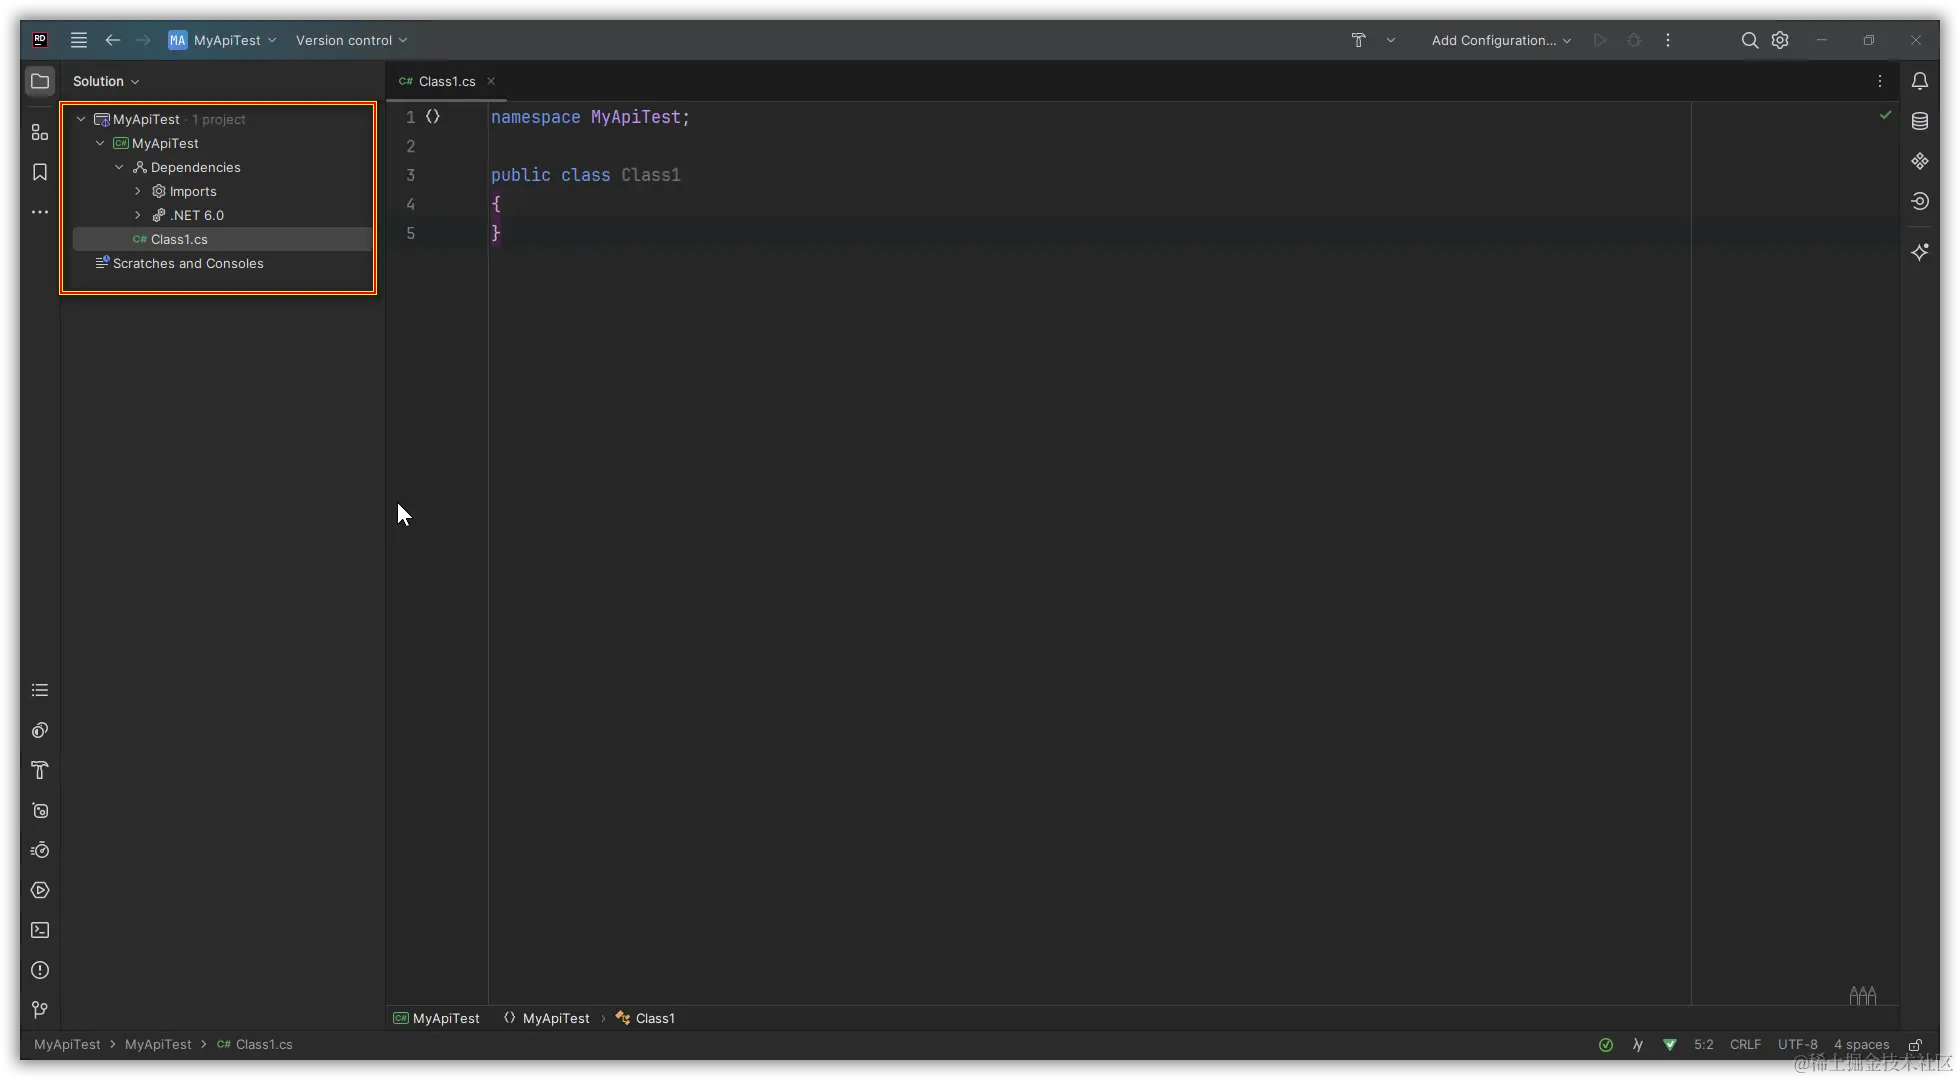Open the Bookmarks tool window
Viewport: 1960px width, 1080px height.
pyautogui.click(x=40, y=172)
